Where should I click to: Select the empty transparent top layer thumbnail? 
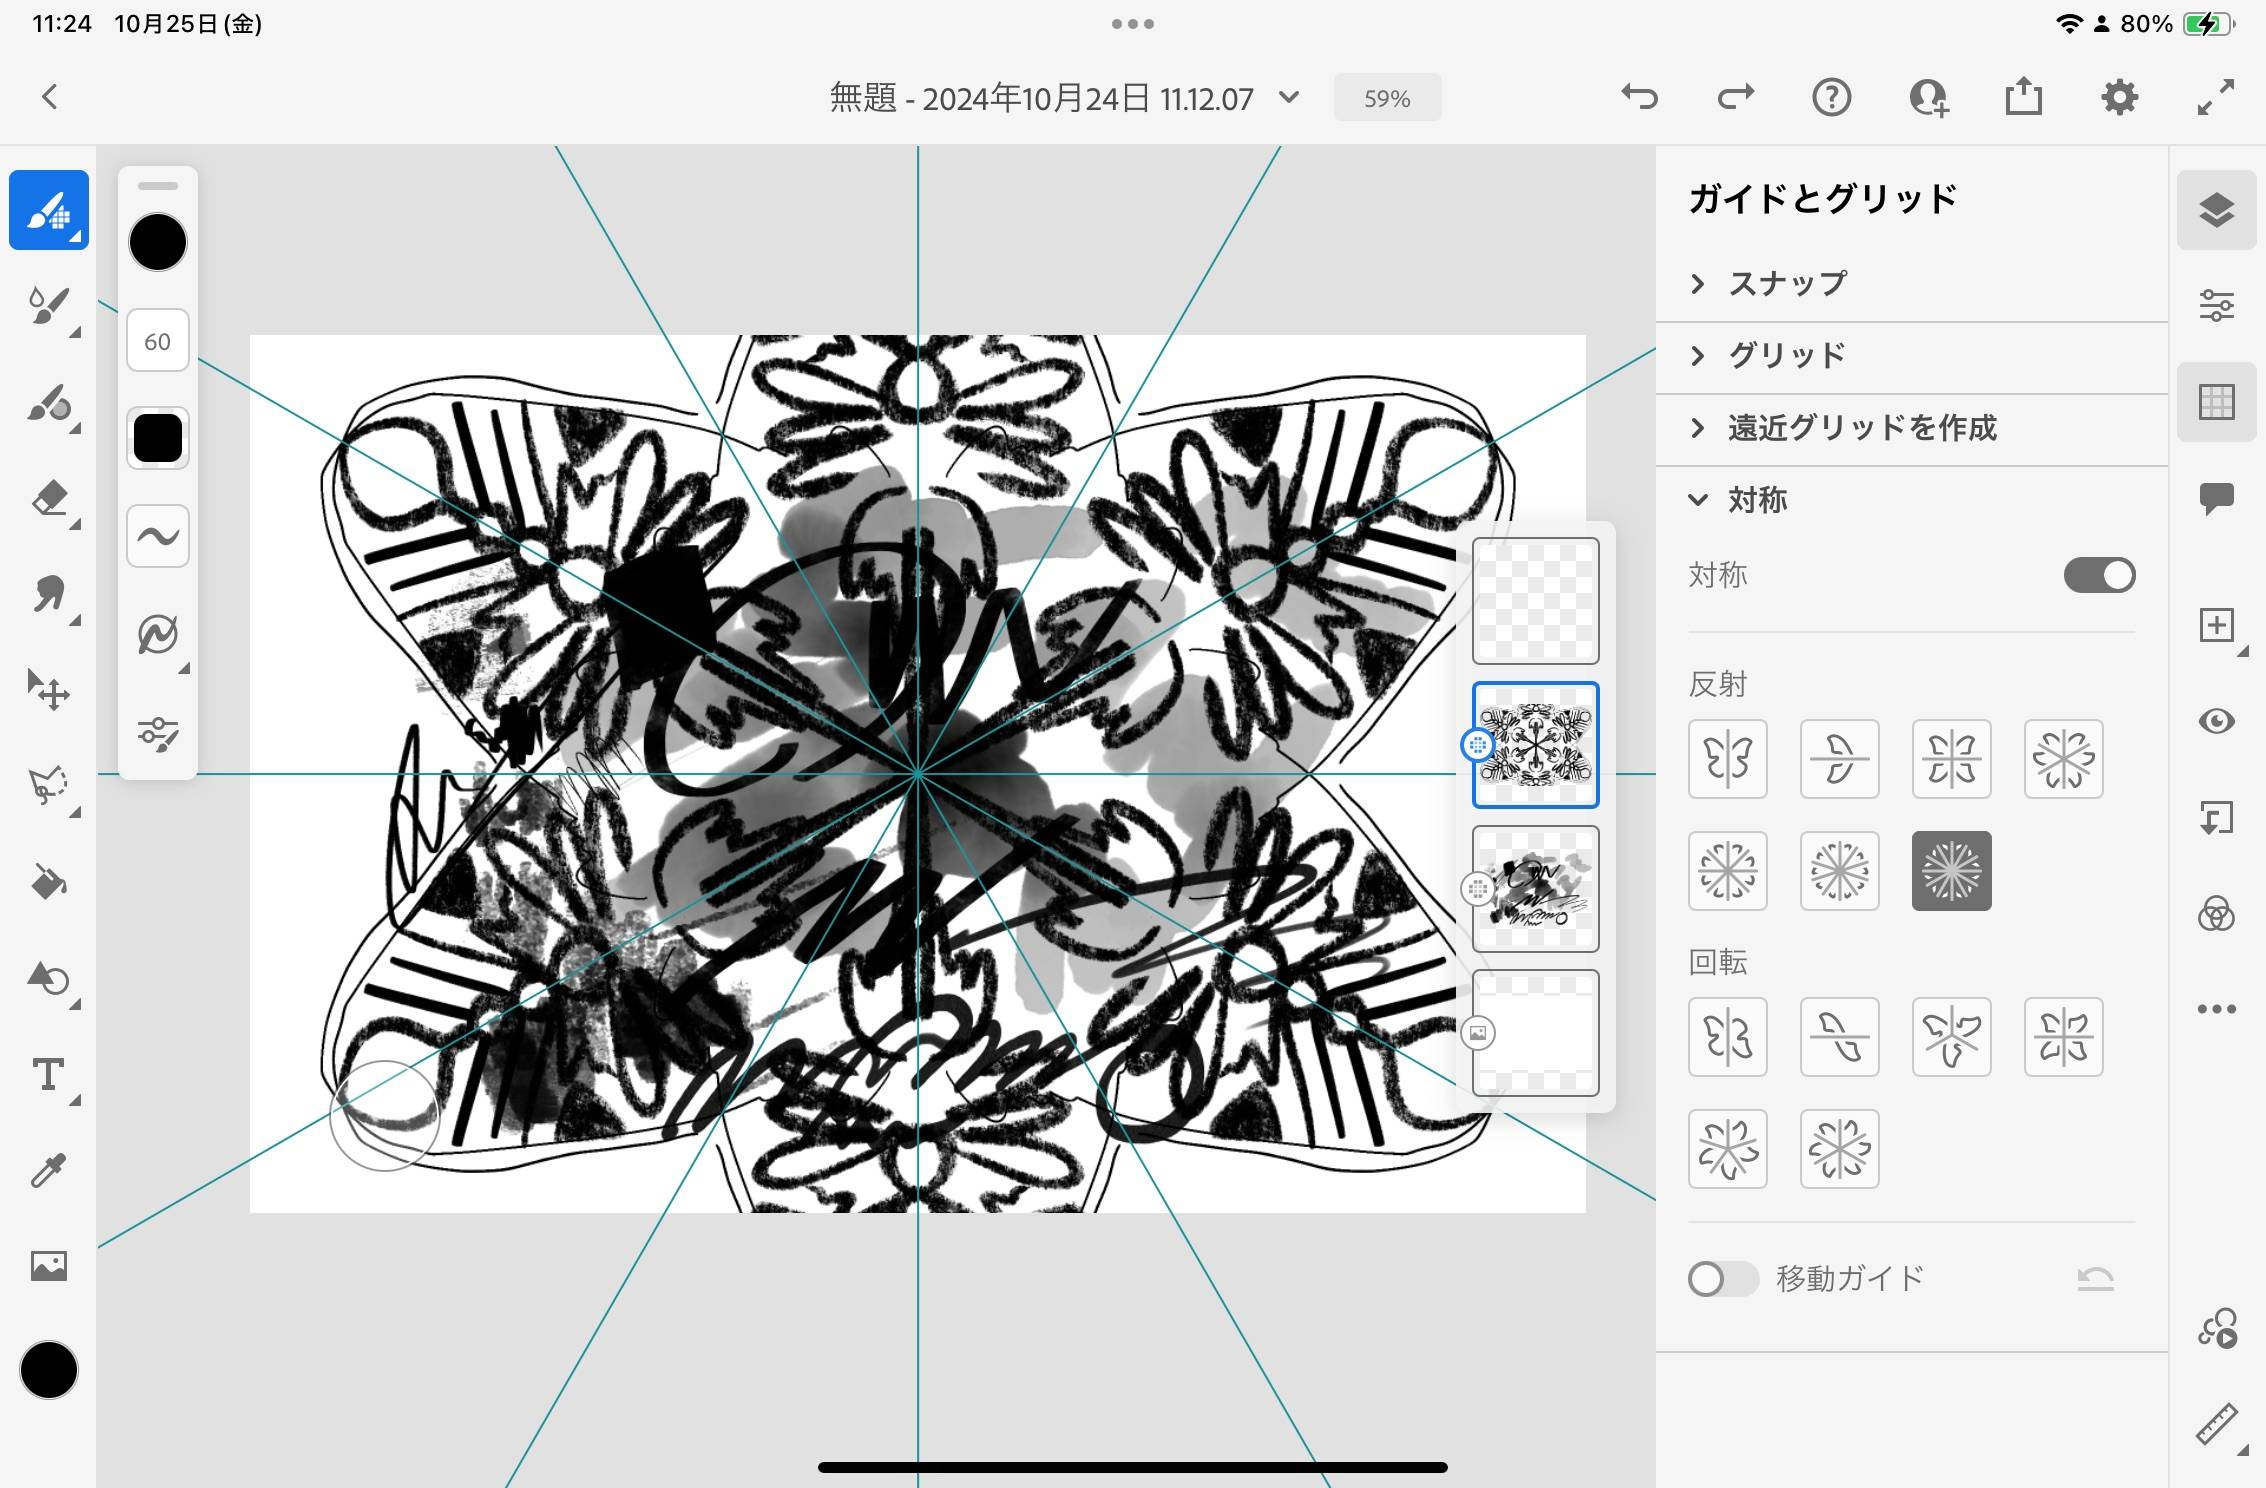(1536, 601)
